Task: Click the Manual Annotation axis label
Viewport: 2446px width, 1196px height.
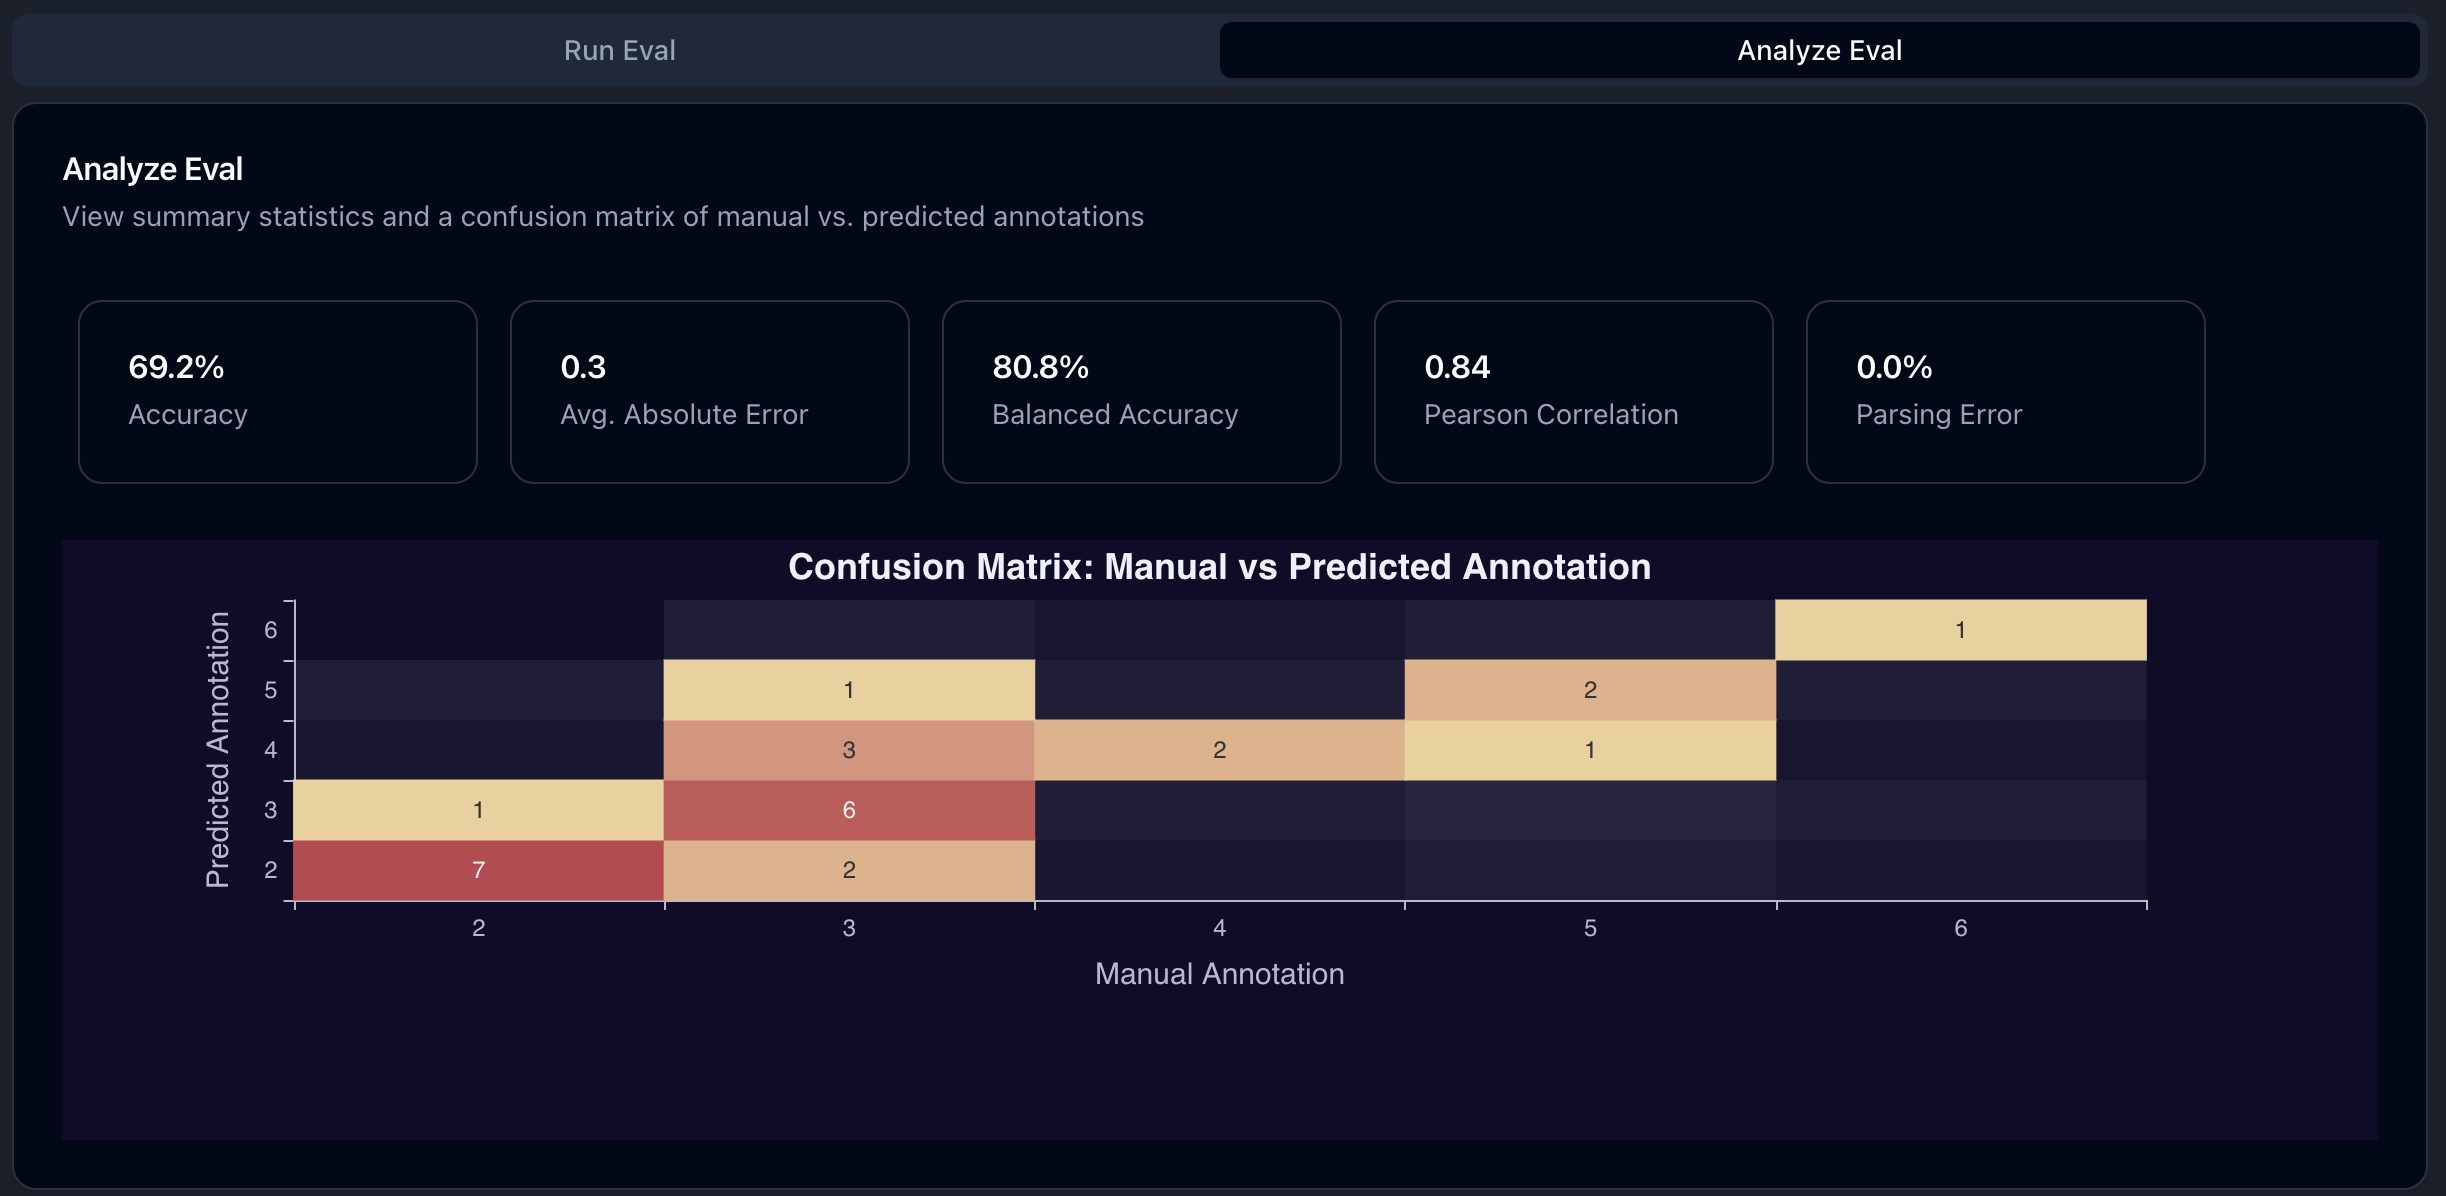Action: click(x=1220, y=973)
